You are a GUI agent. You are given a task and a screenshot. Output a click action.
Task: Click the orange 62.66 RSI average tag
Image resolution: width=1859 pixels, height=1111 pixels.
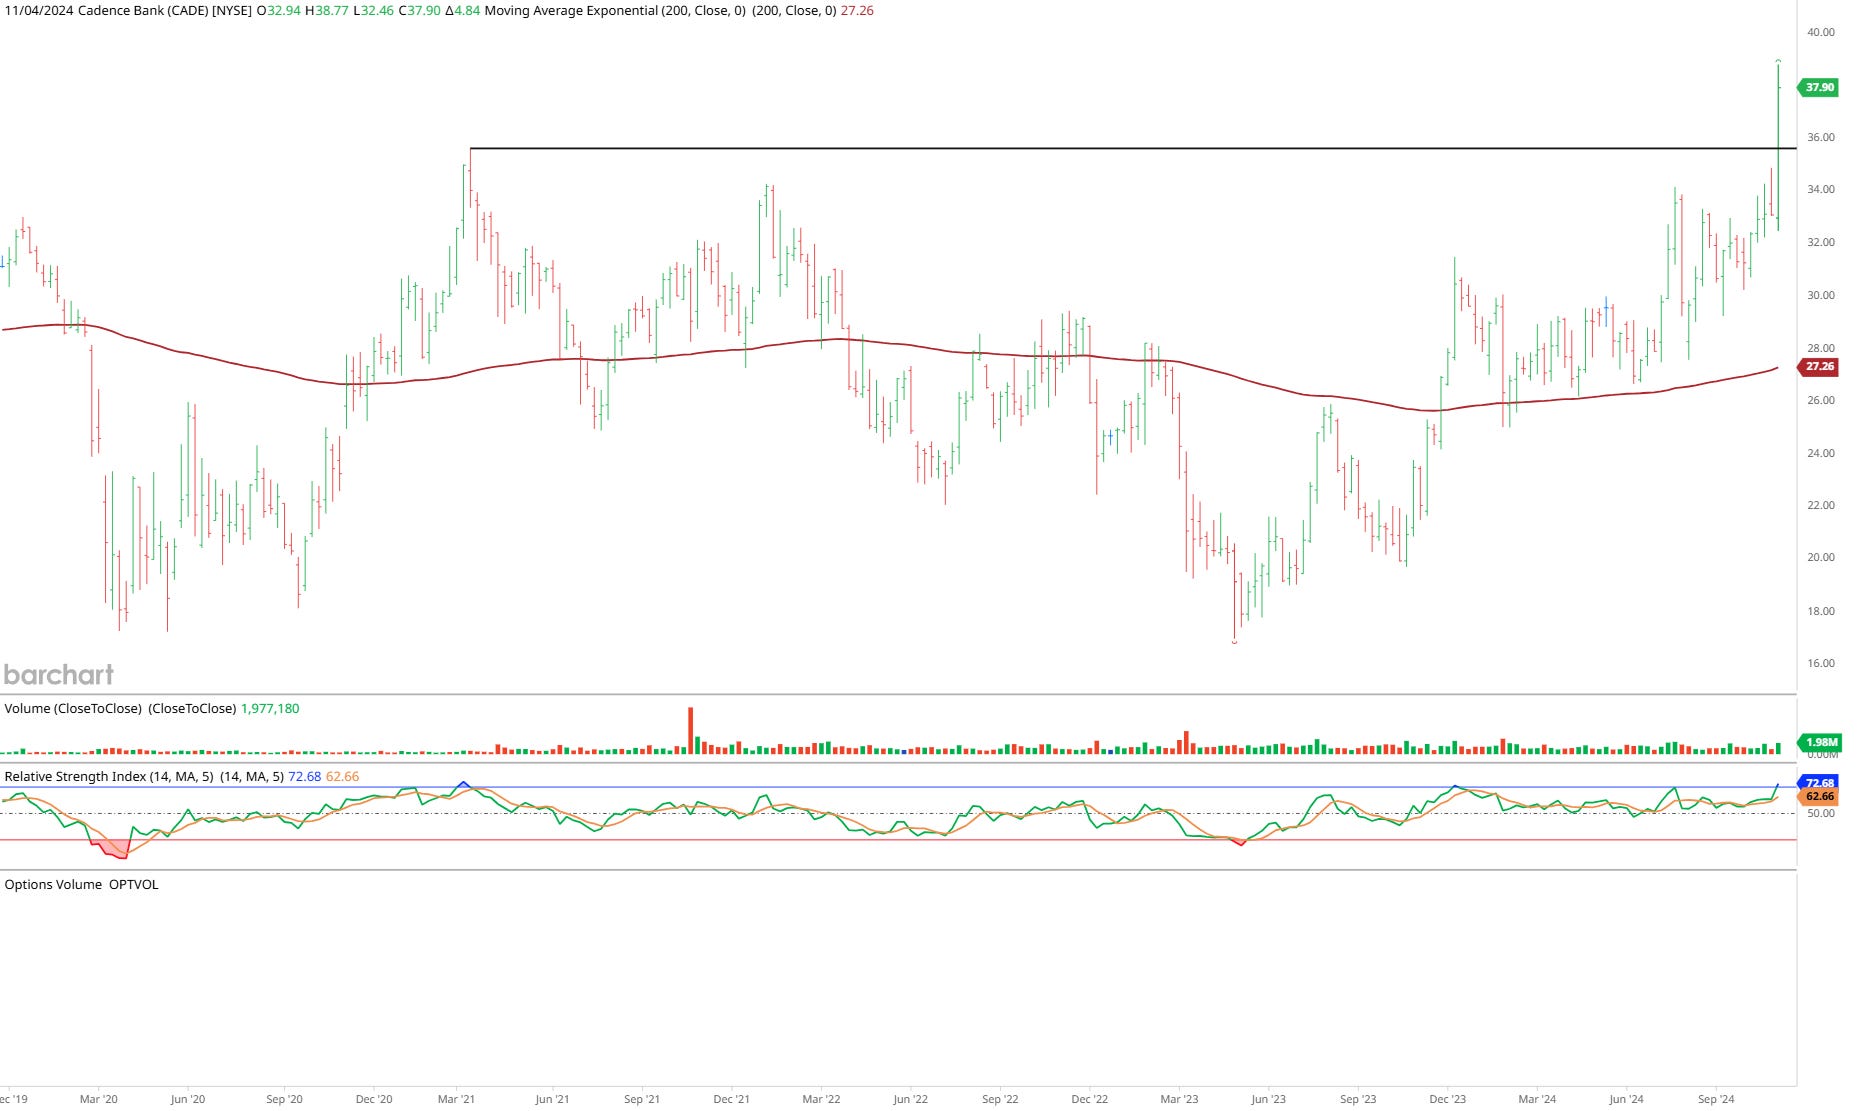(1819, 797)
